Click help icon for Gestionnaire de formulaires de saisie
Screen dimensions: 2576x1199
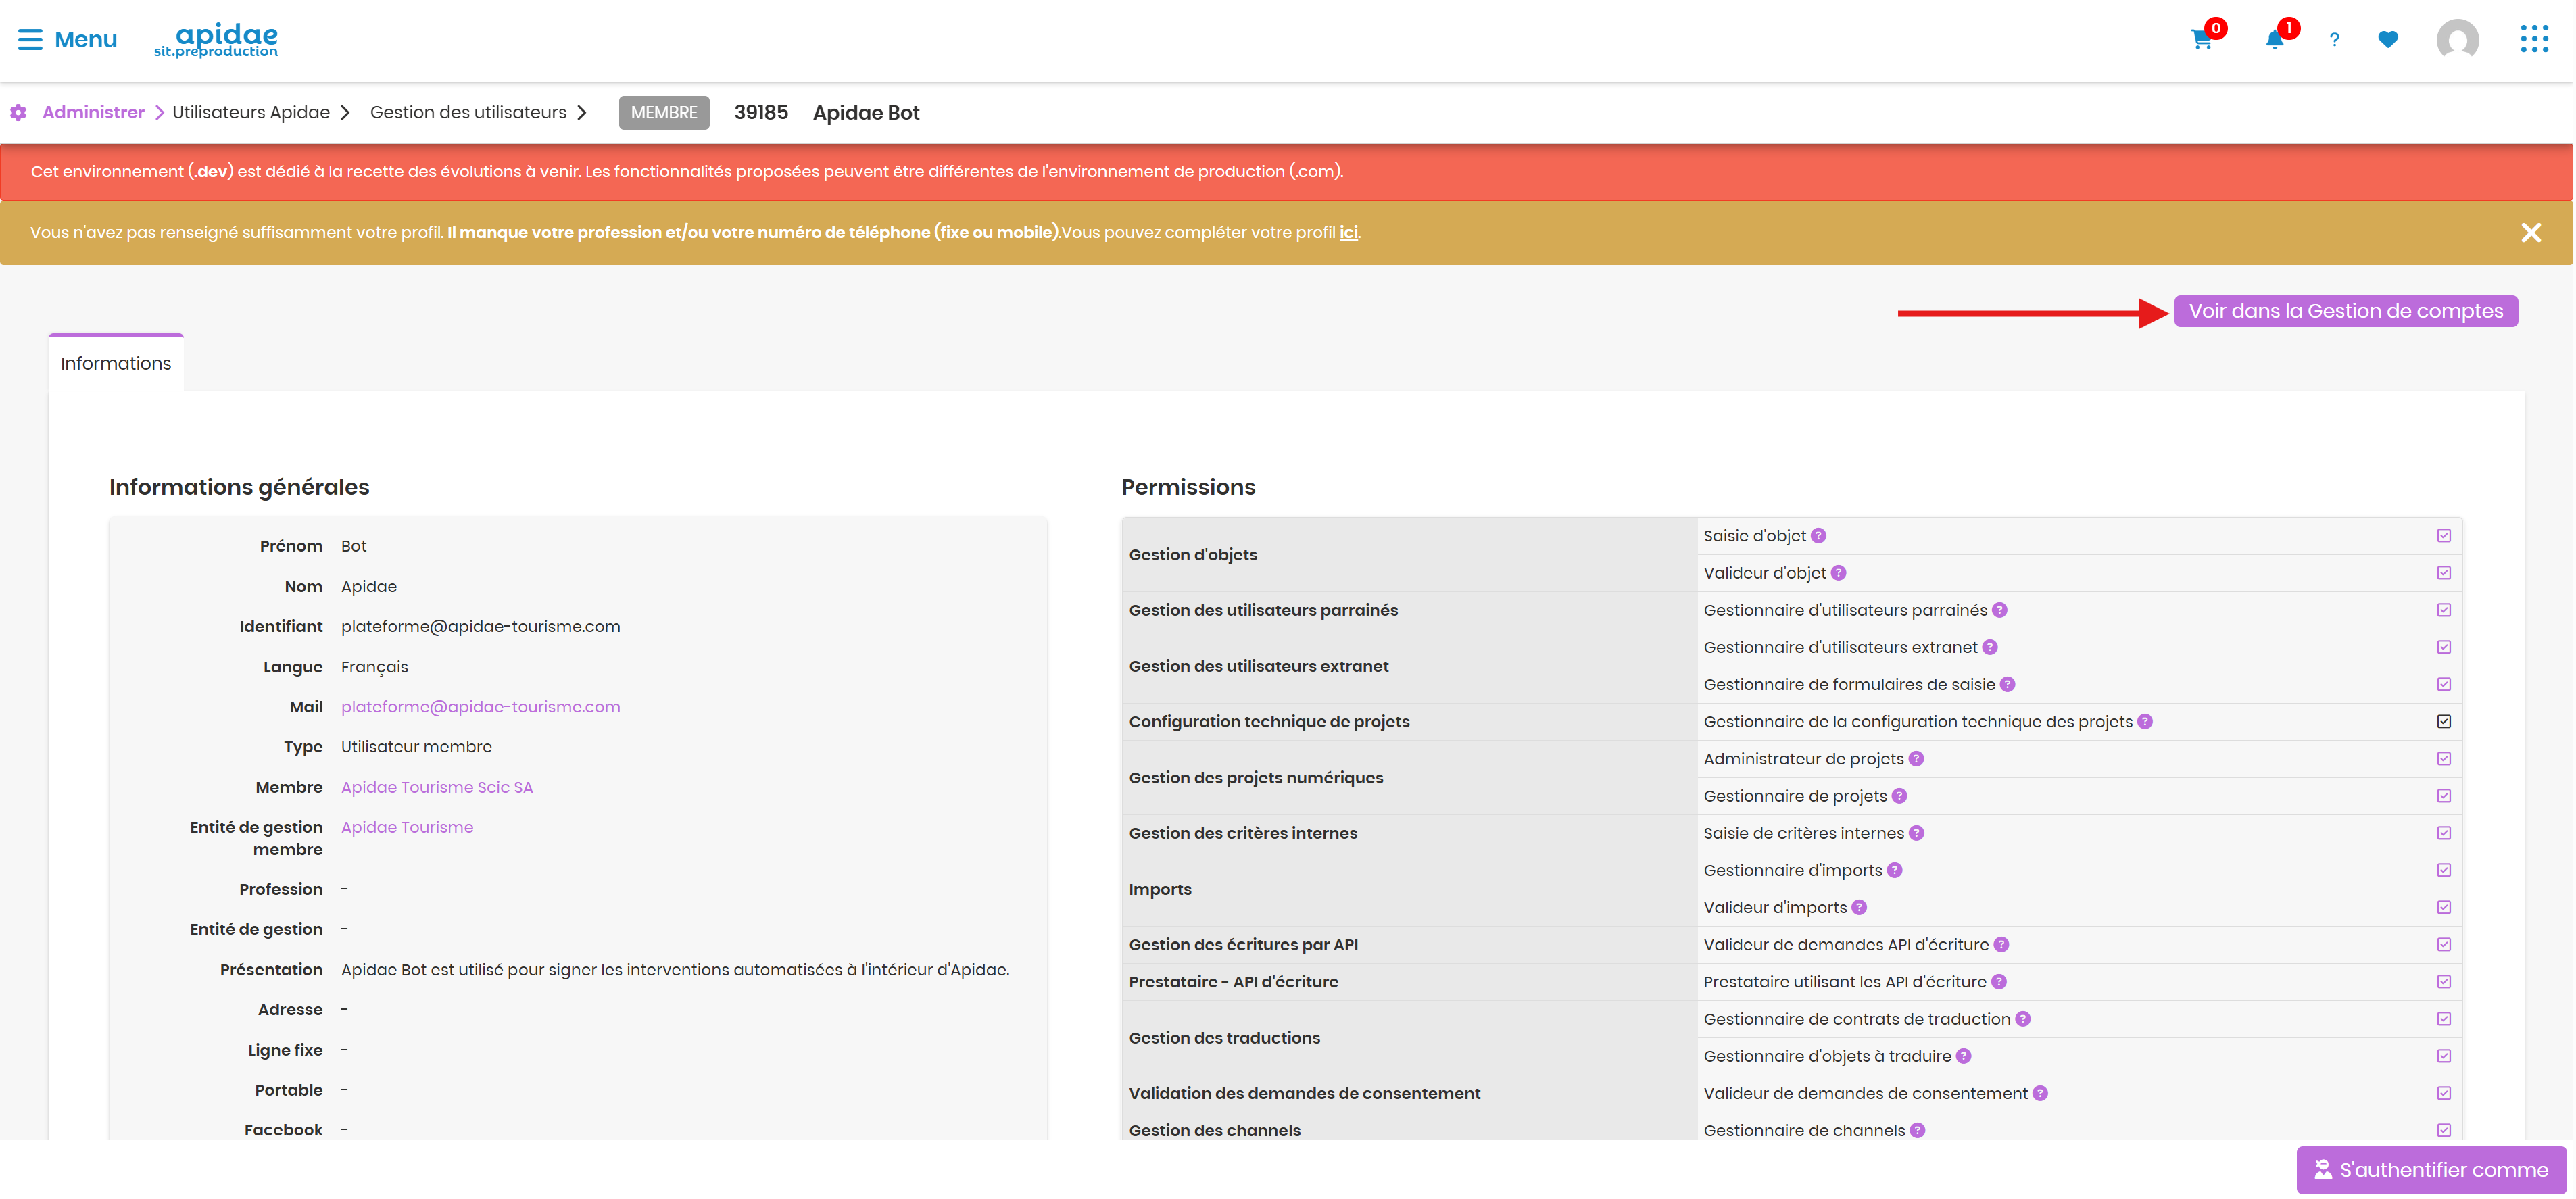[x=2008, y=685]
